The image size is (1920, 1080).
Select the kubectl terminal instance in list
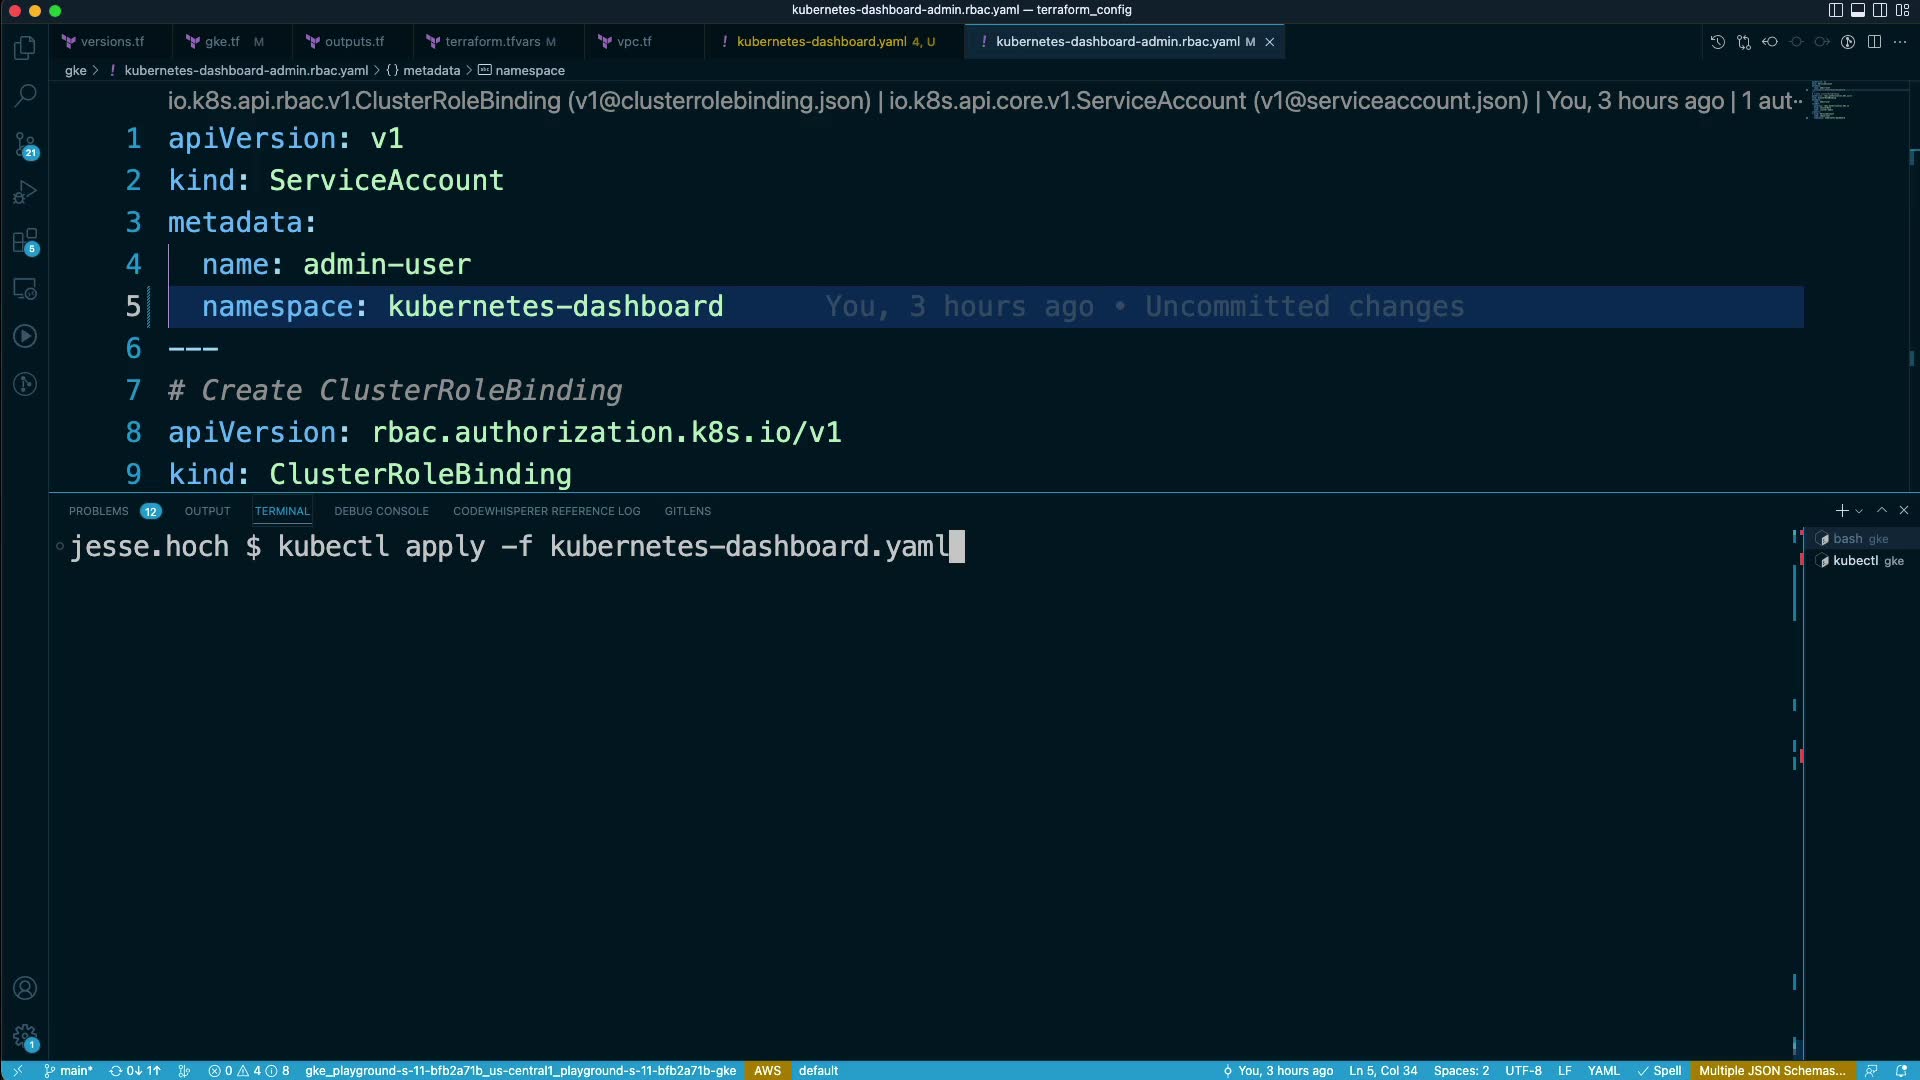1856,561
